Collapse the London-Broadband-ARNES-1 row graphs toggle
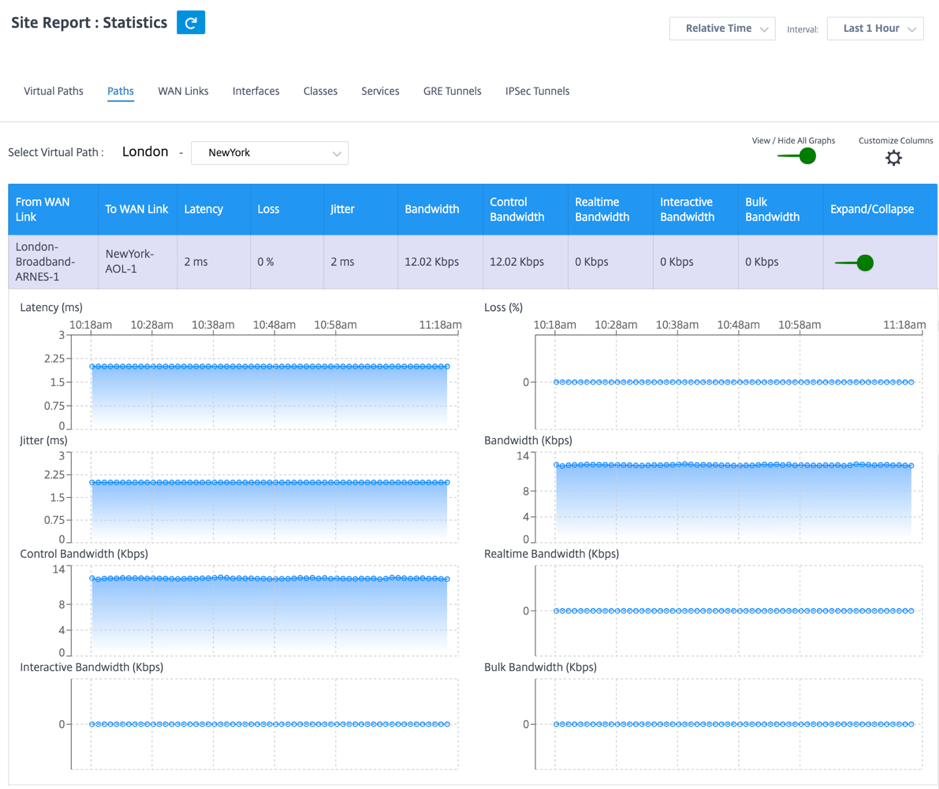The image size is (939, 789). point(855,263)
